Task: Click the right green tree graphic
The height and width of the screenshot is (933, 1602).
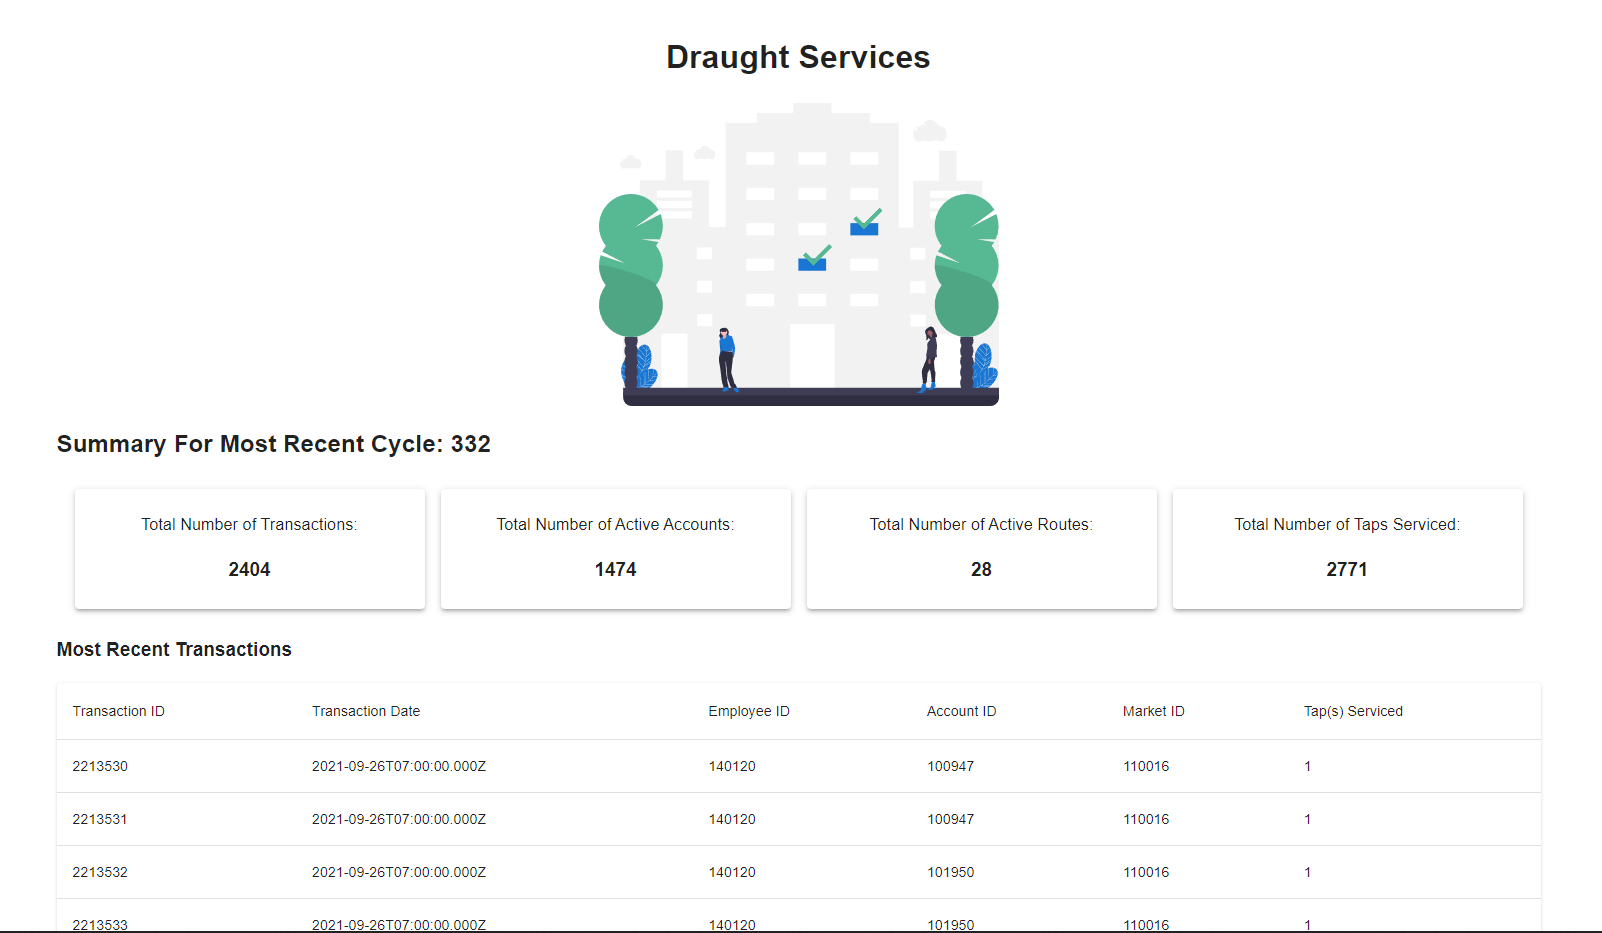Action: 966,266
